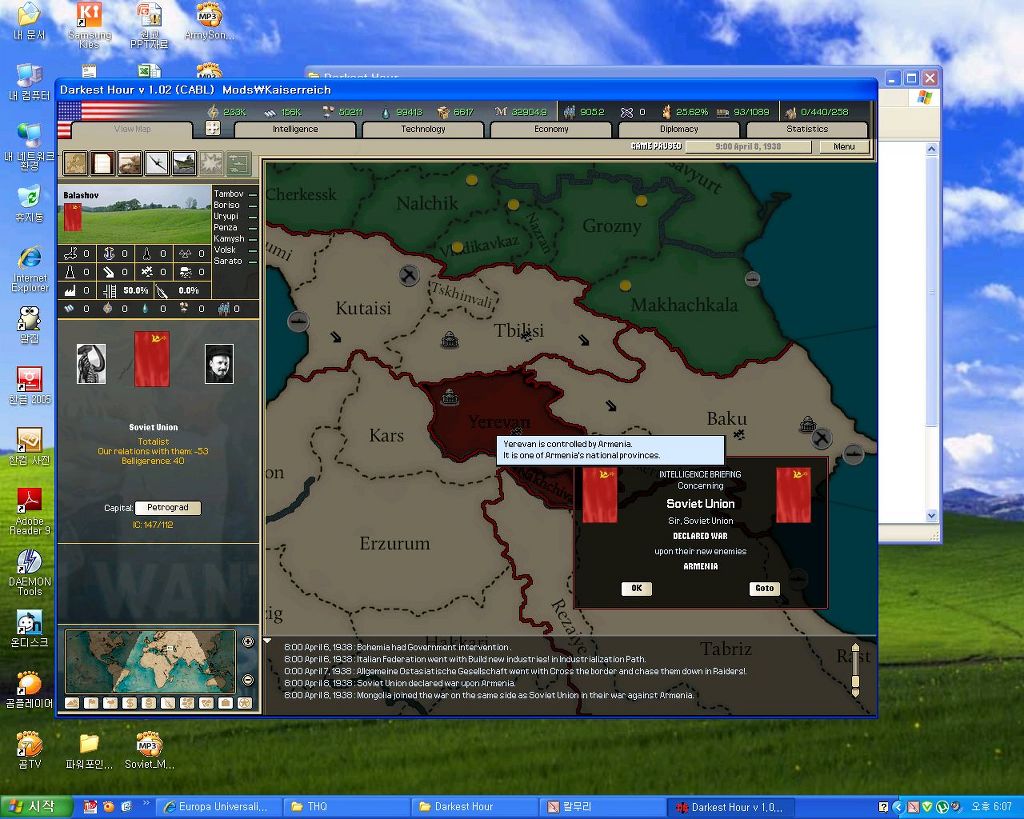Open the Technology tab
Image resolution: width=1024 pixels, height=819 pixels.
click(x=423, y=129)
